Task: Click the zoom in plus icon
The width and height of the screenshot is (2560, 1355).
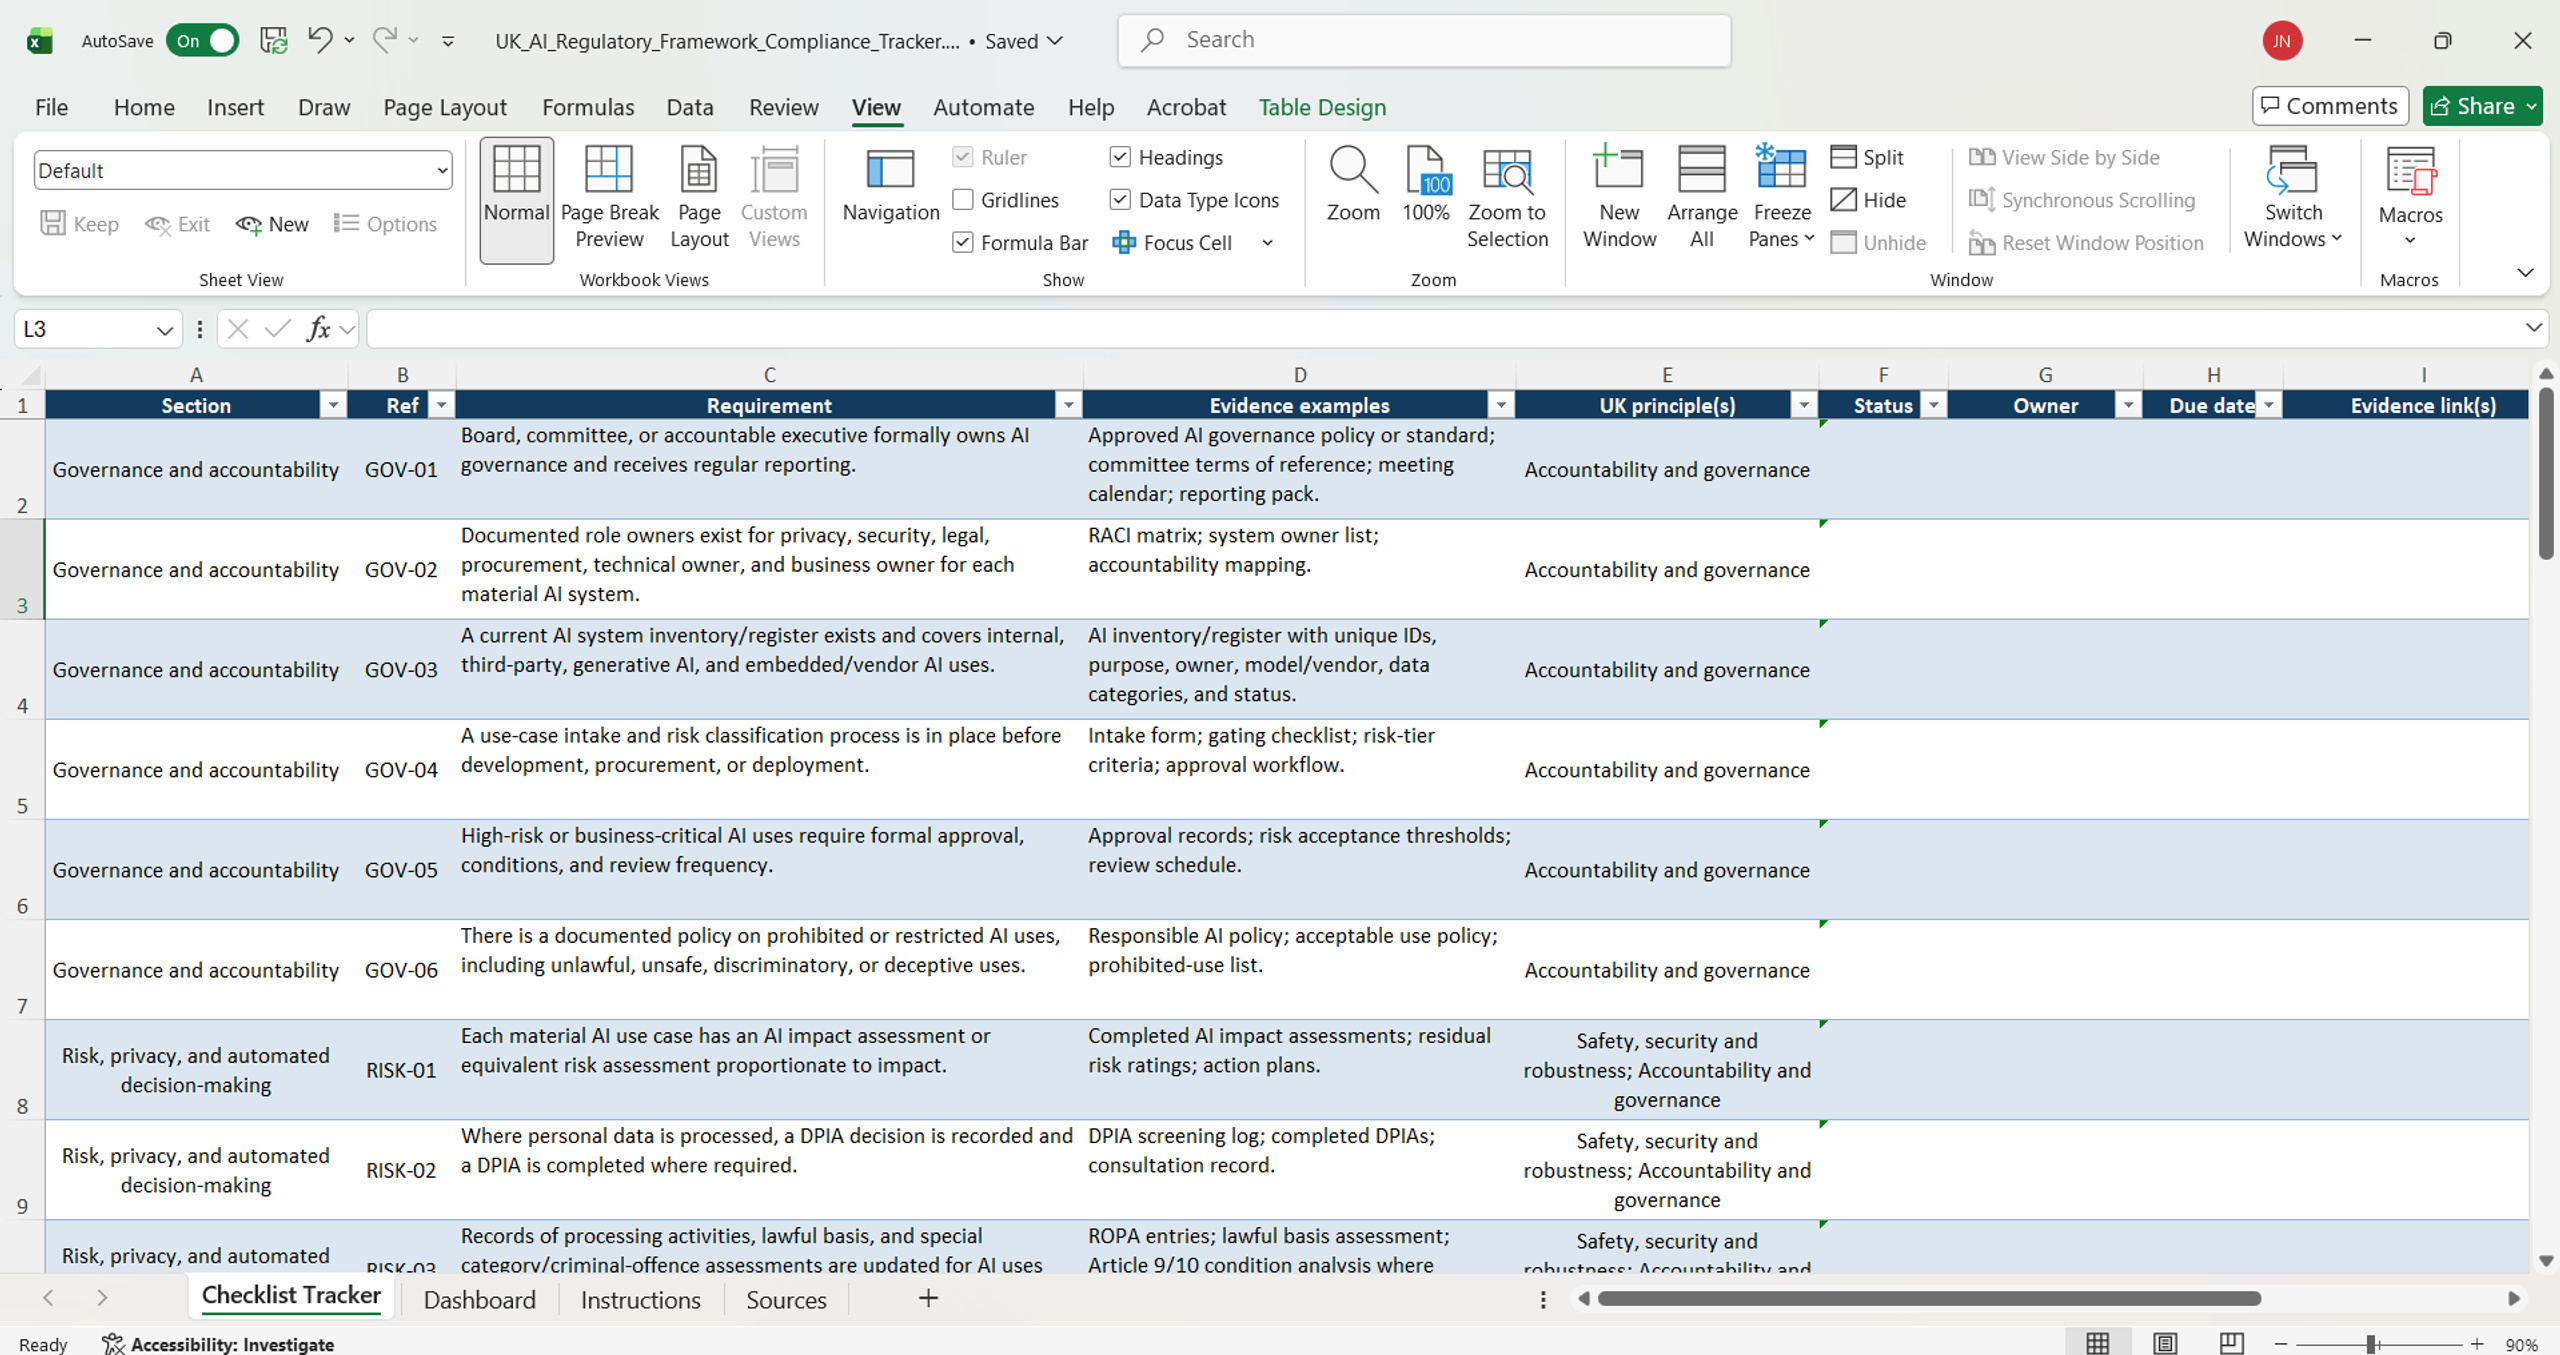Action: pyautogui.click(x=2477, y=1344)
